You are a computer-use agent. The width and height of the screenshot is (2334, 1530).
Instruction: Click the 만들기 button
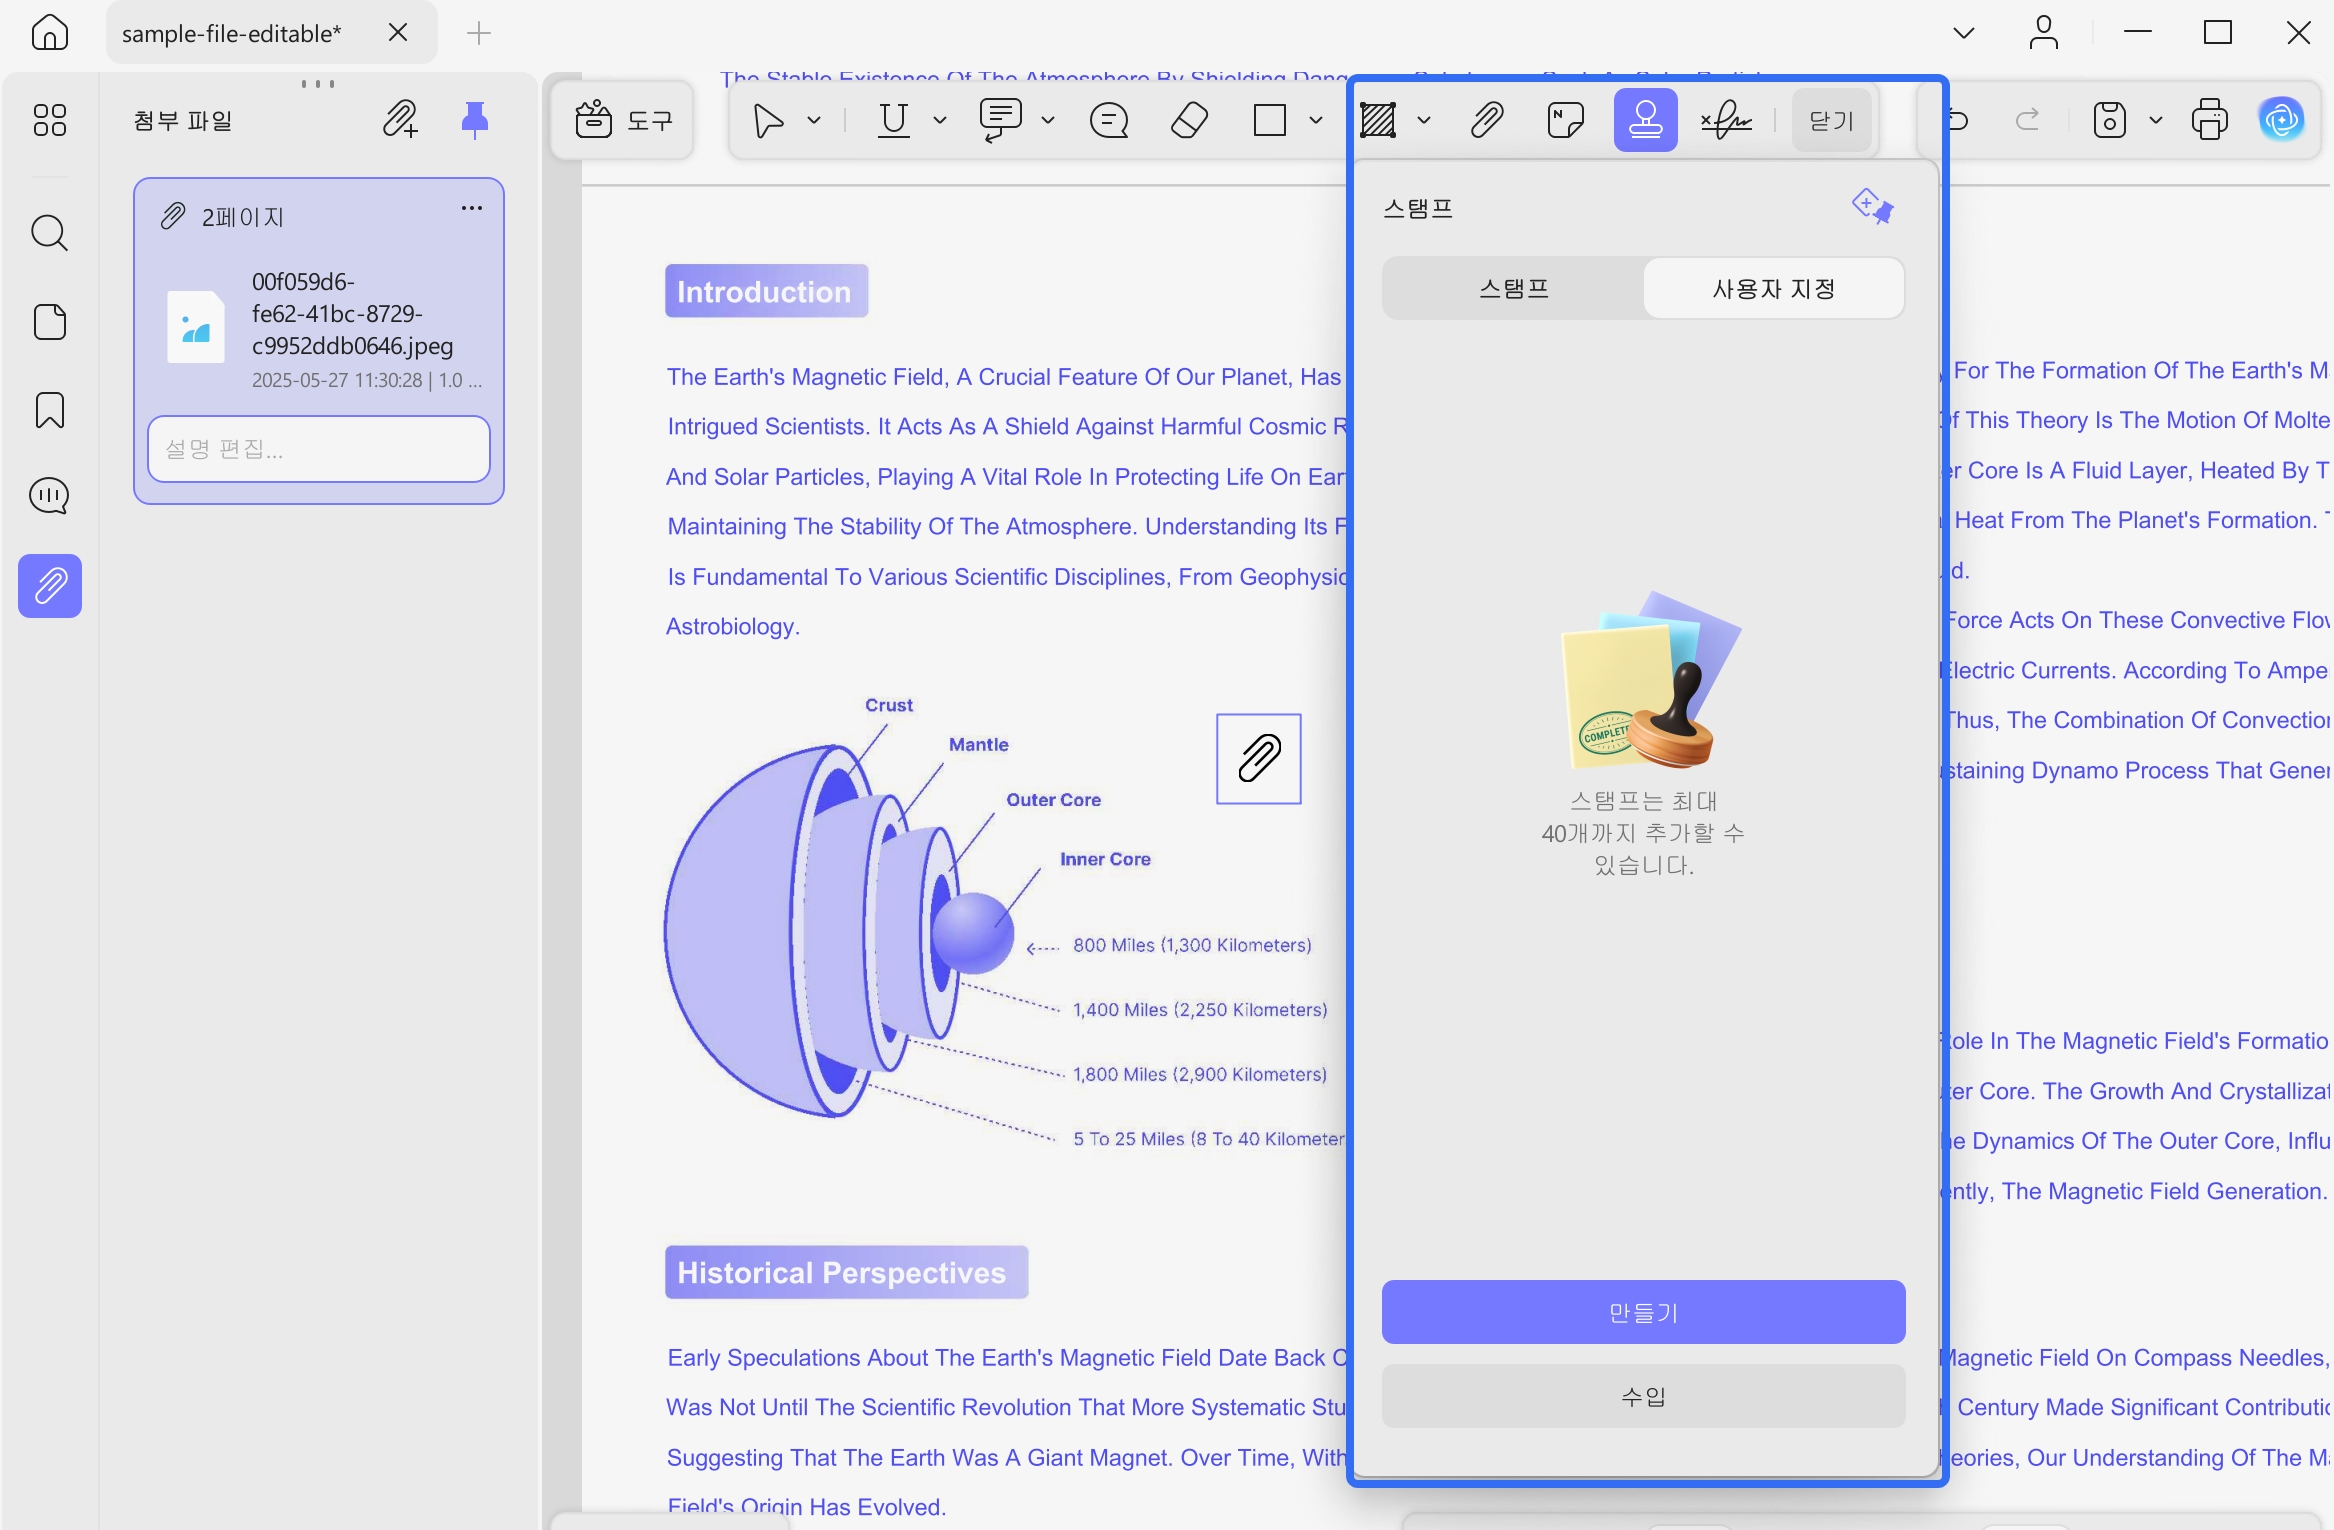pyautogui.click(x=1643, y=1312)
